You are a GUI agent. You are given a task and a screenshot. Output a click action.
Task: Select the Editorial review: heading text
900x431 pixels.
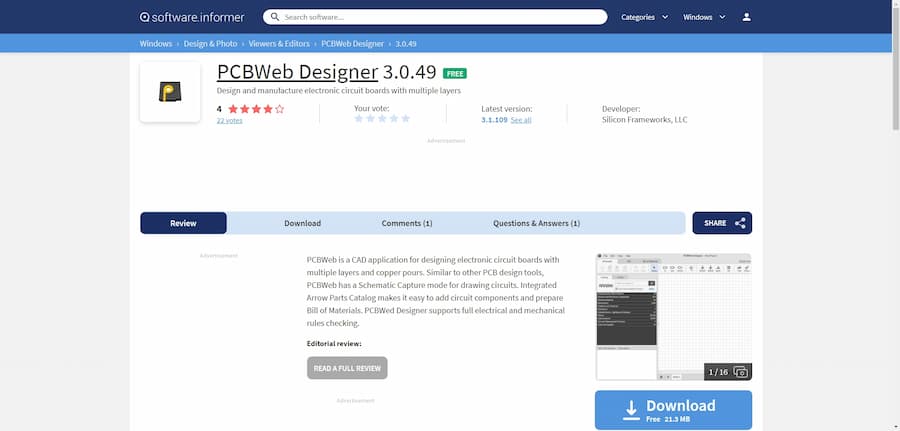click(x=334, y=344)
